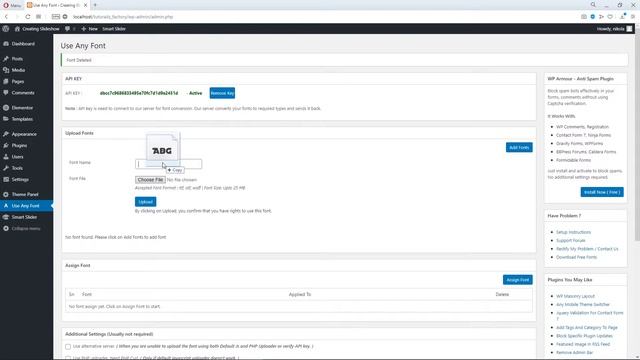The height and width of the screenshot is (360, 640).
Task: Click the localhost address bar
Action: point(122,17)
